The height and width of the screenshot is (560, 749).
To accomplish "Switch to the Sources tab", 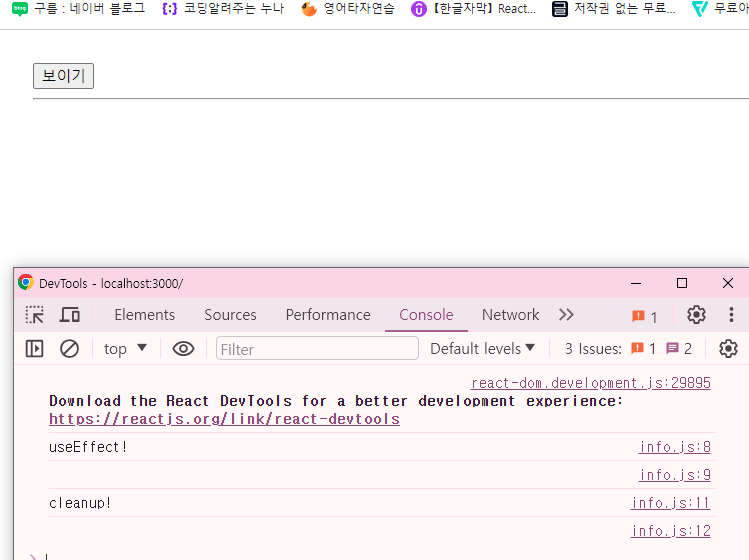I will pyautogui.click(x=230, y=315).
